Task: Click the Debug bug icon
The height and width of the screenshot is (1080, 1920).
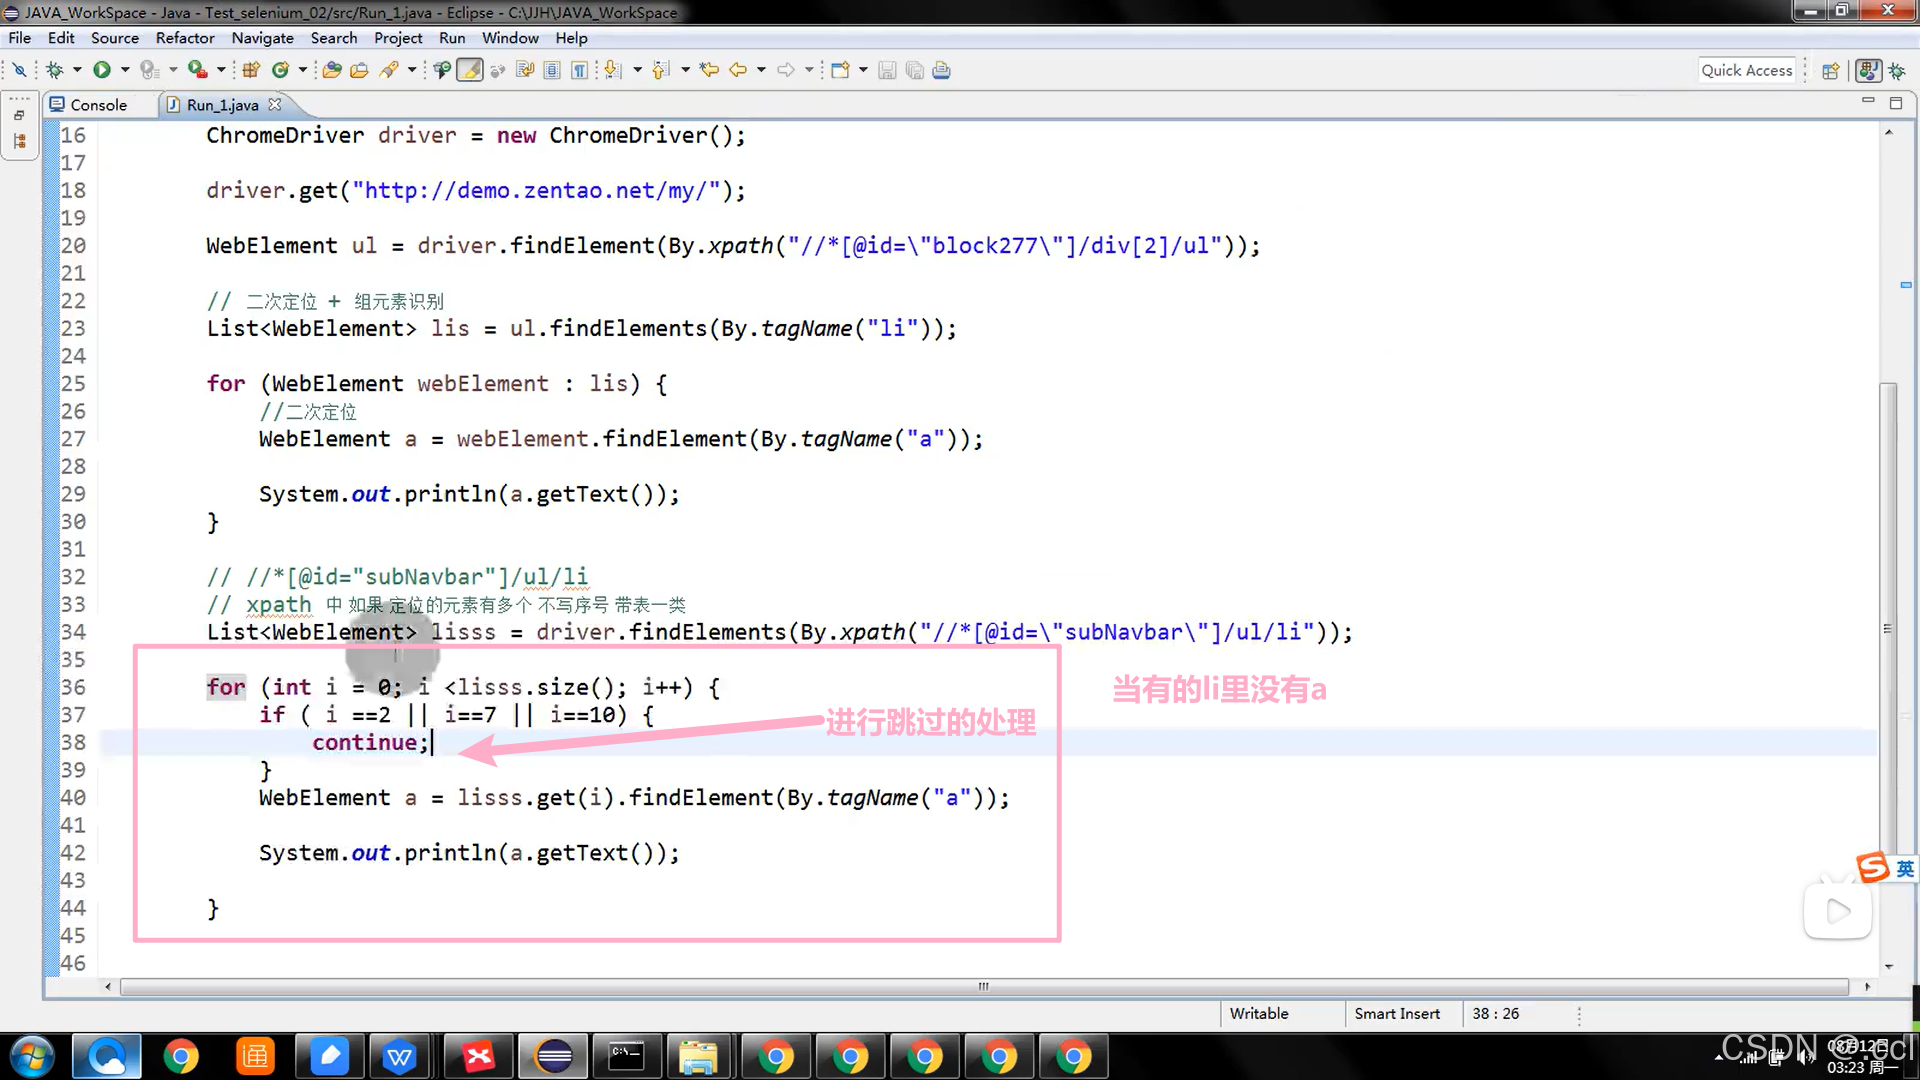Action: pyautogui.click(x=54, y=69)
